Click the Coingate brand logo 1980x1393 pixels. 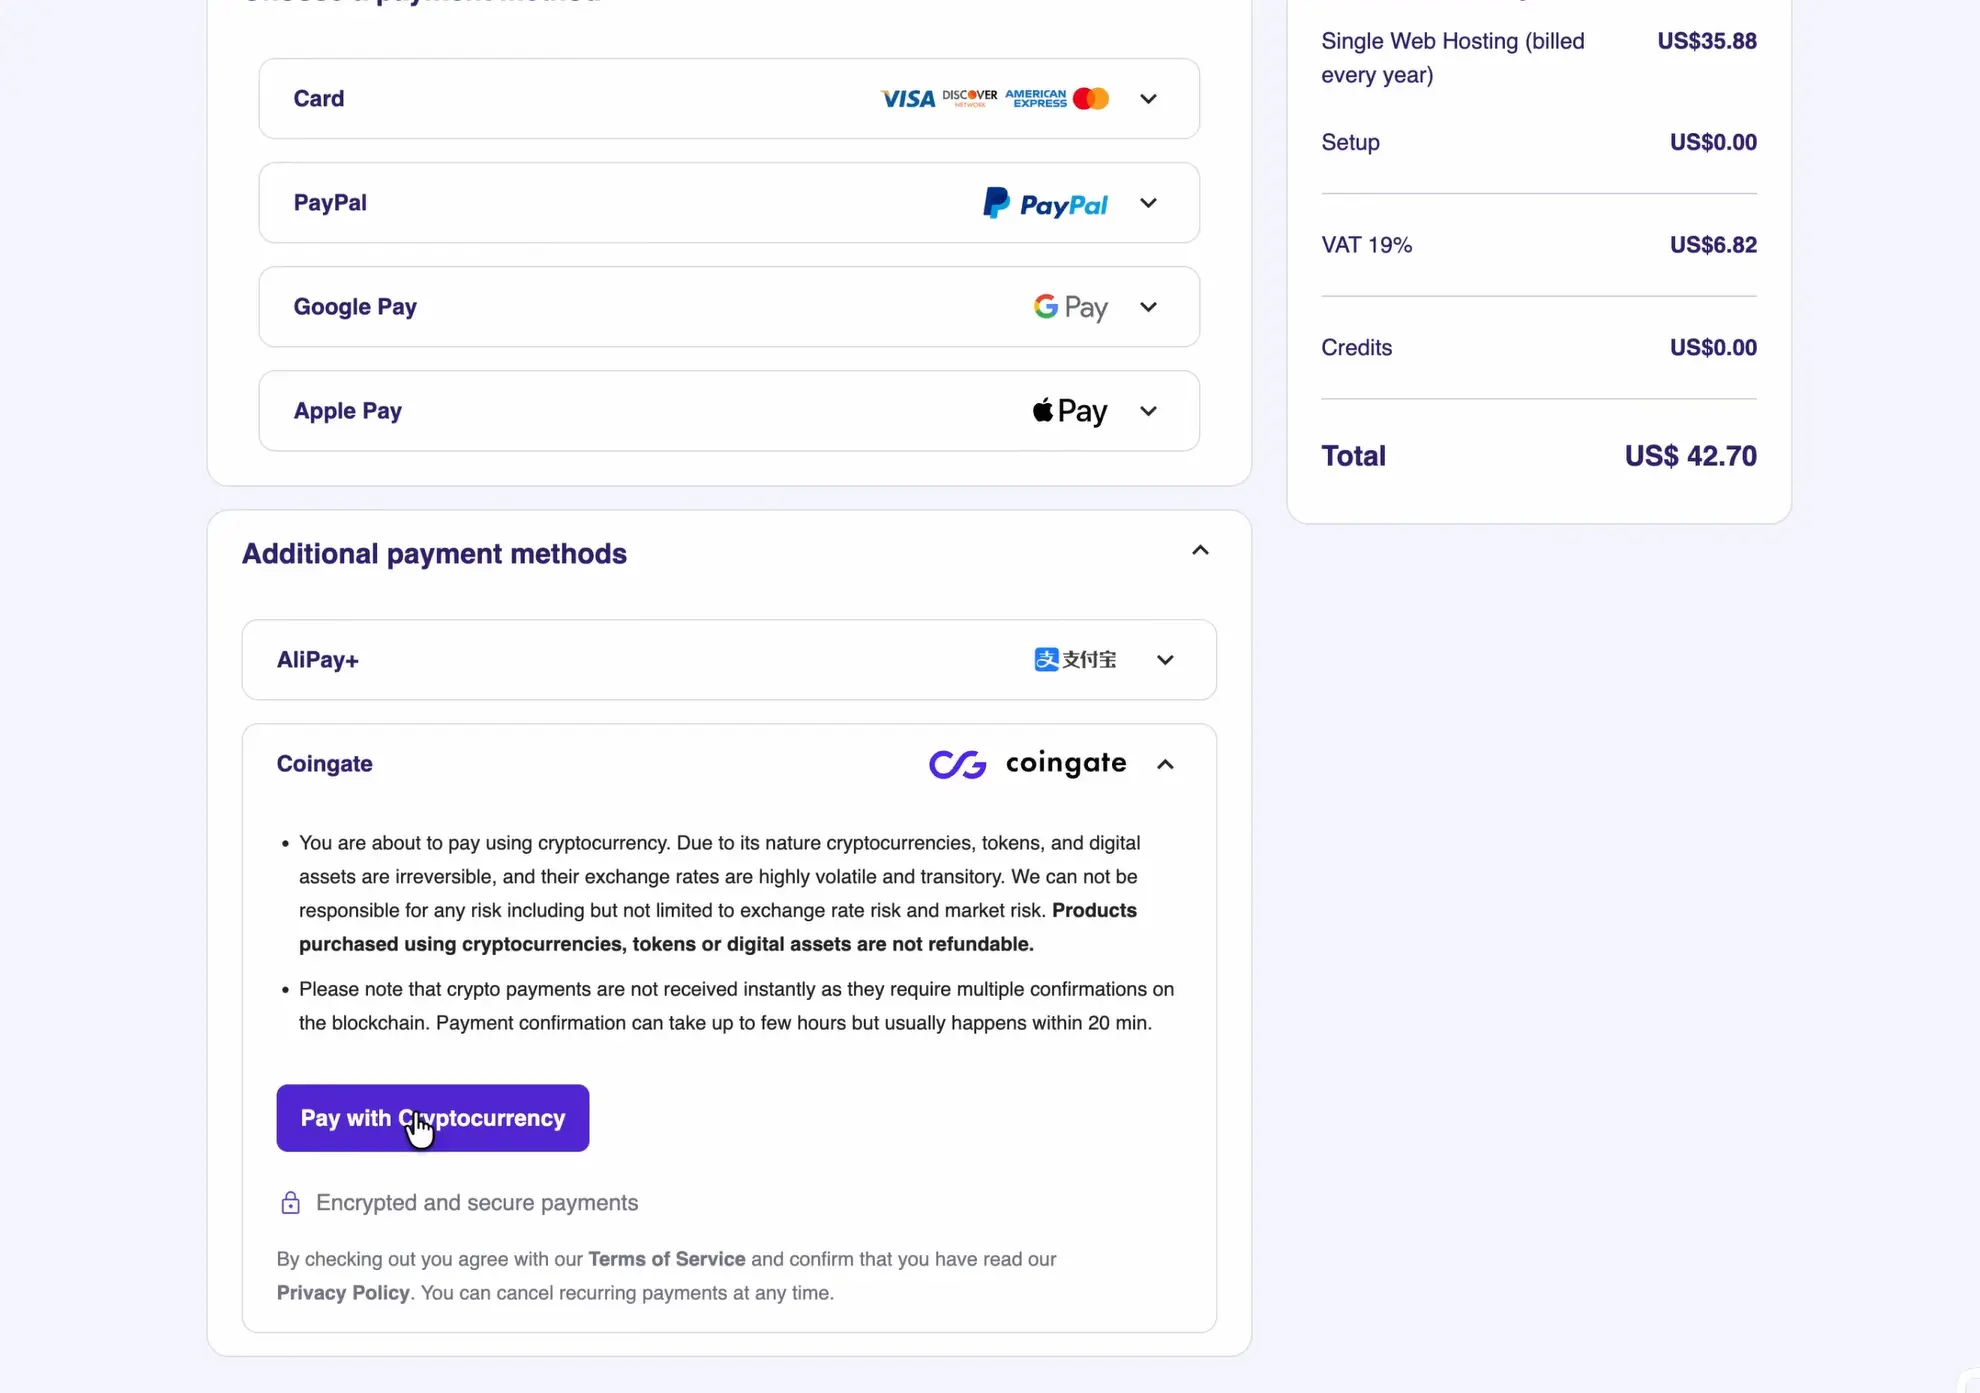click(1027, 764)
